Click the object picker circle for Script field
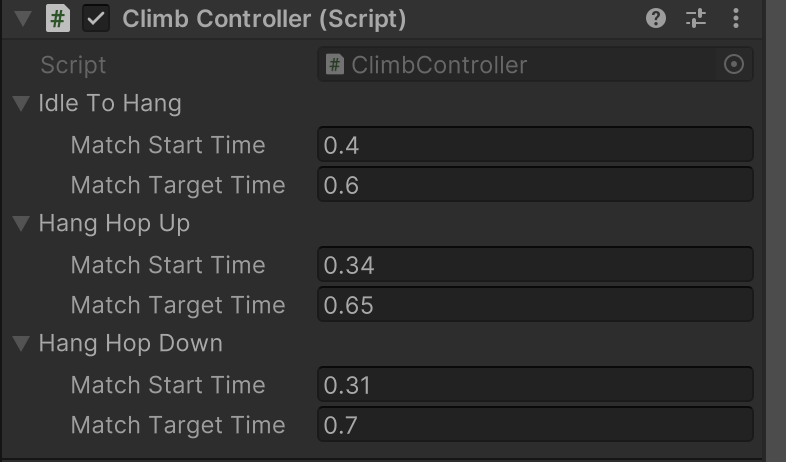786x462 pixels. [x=733, y=65]
